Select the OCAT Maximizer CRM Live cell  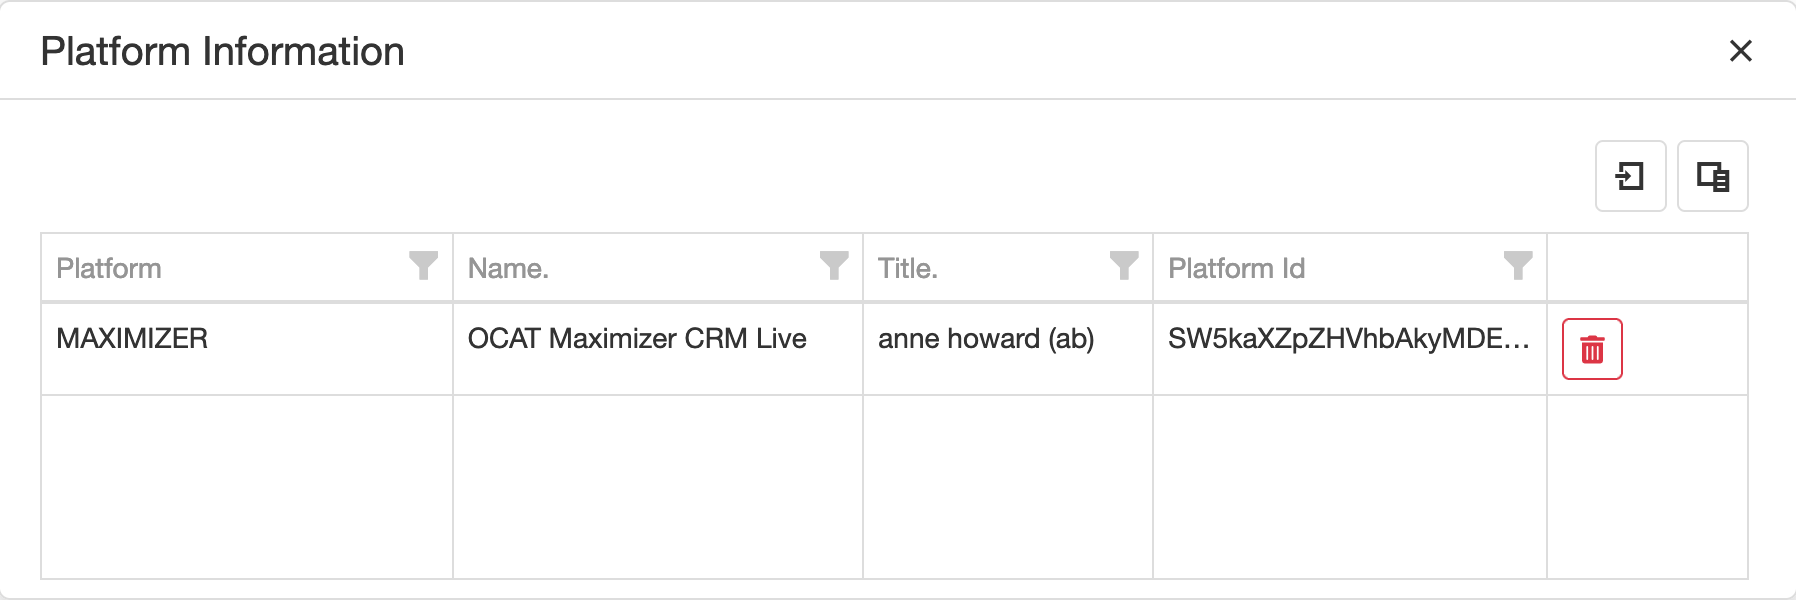coord(637,339)
